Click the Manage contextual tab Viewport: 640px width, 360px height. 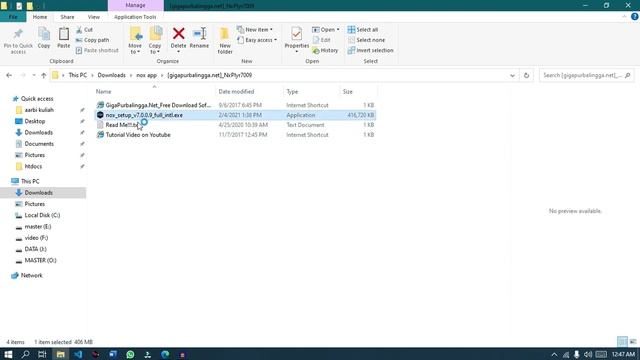point(136,5)
